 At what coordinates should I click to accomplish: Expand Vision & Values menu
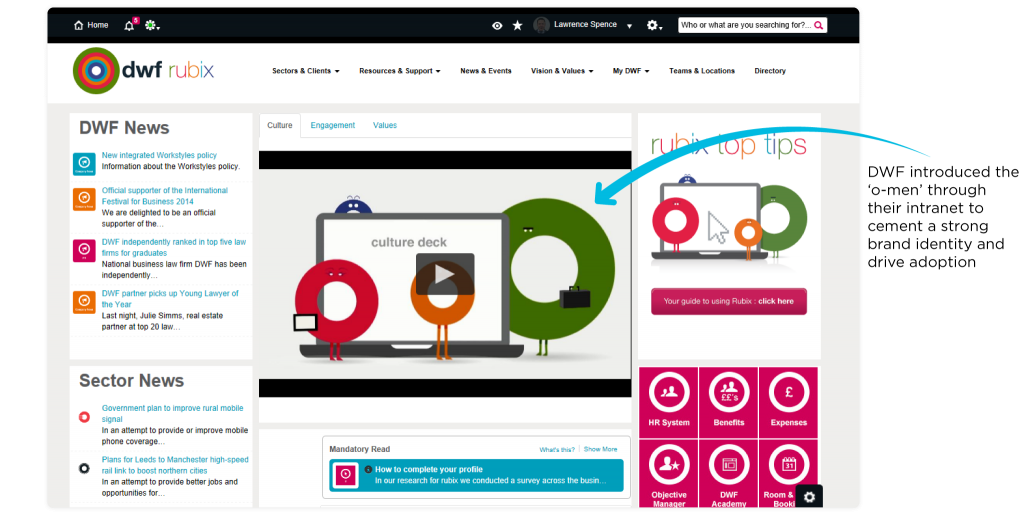pos(562,71)
